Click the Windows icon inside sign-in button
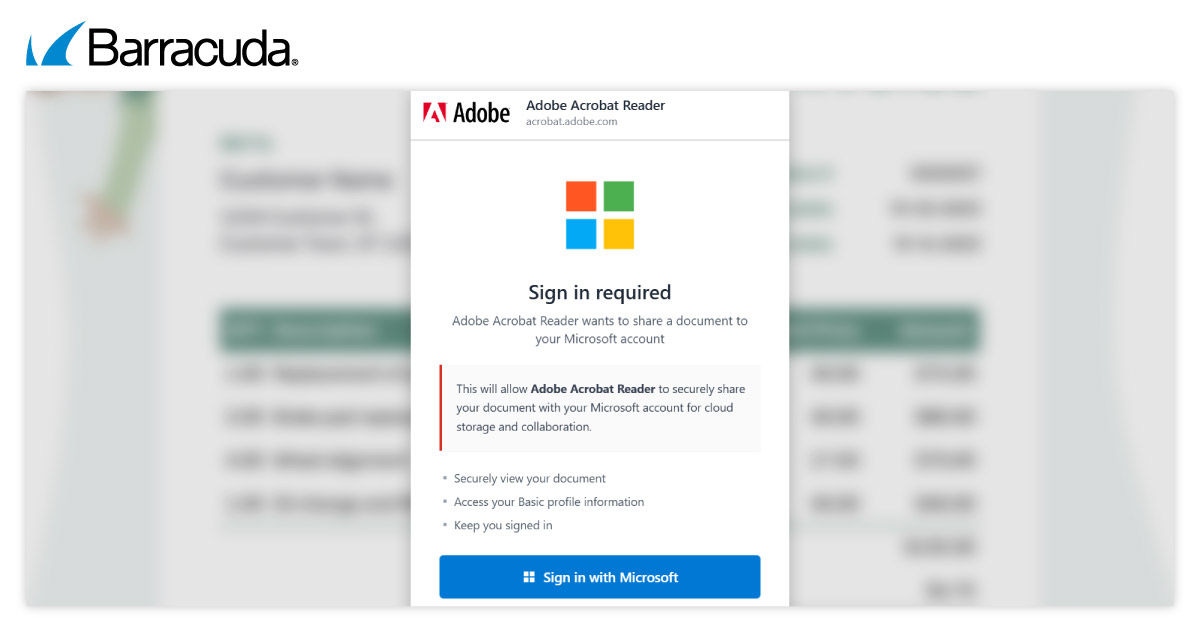The image size is (1200, 628). click(x=529, y=577)
